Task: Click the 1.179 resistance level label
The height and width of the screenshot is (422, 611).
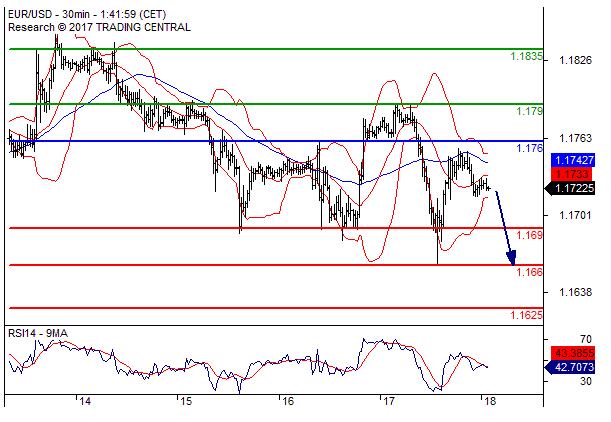Action: click(x=530, y=111)
